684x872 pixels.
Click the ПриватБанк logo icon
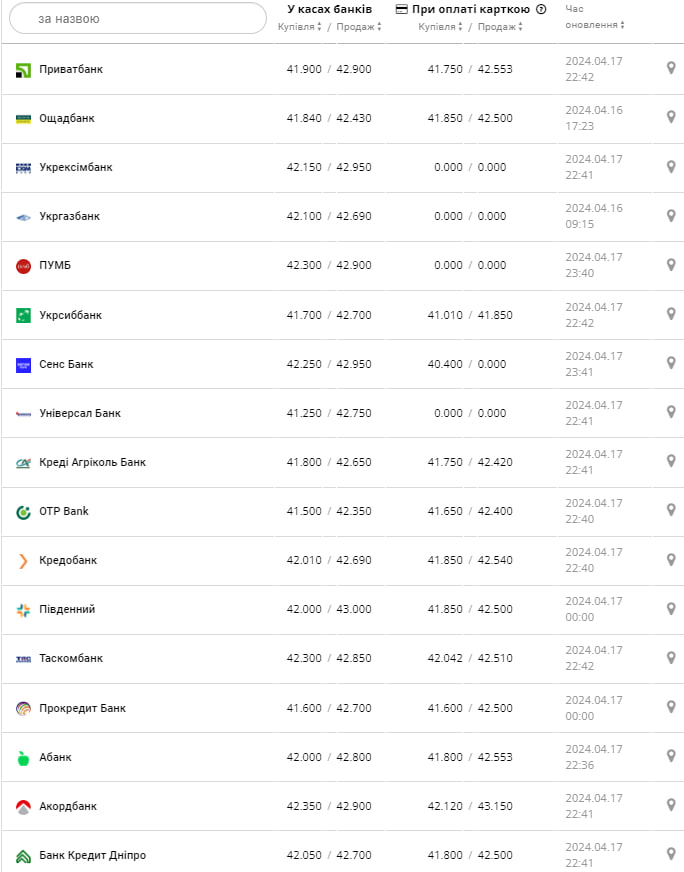click(24, 69)
